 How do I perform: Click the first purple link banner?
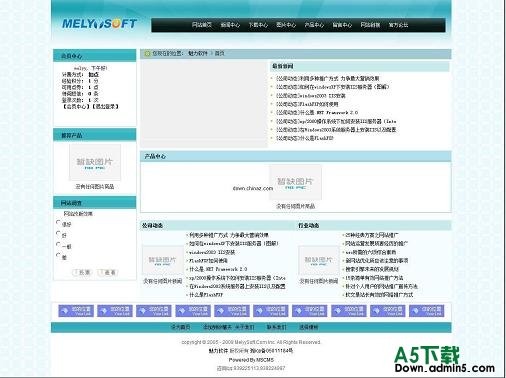[76, 311]
